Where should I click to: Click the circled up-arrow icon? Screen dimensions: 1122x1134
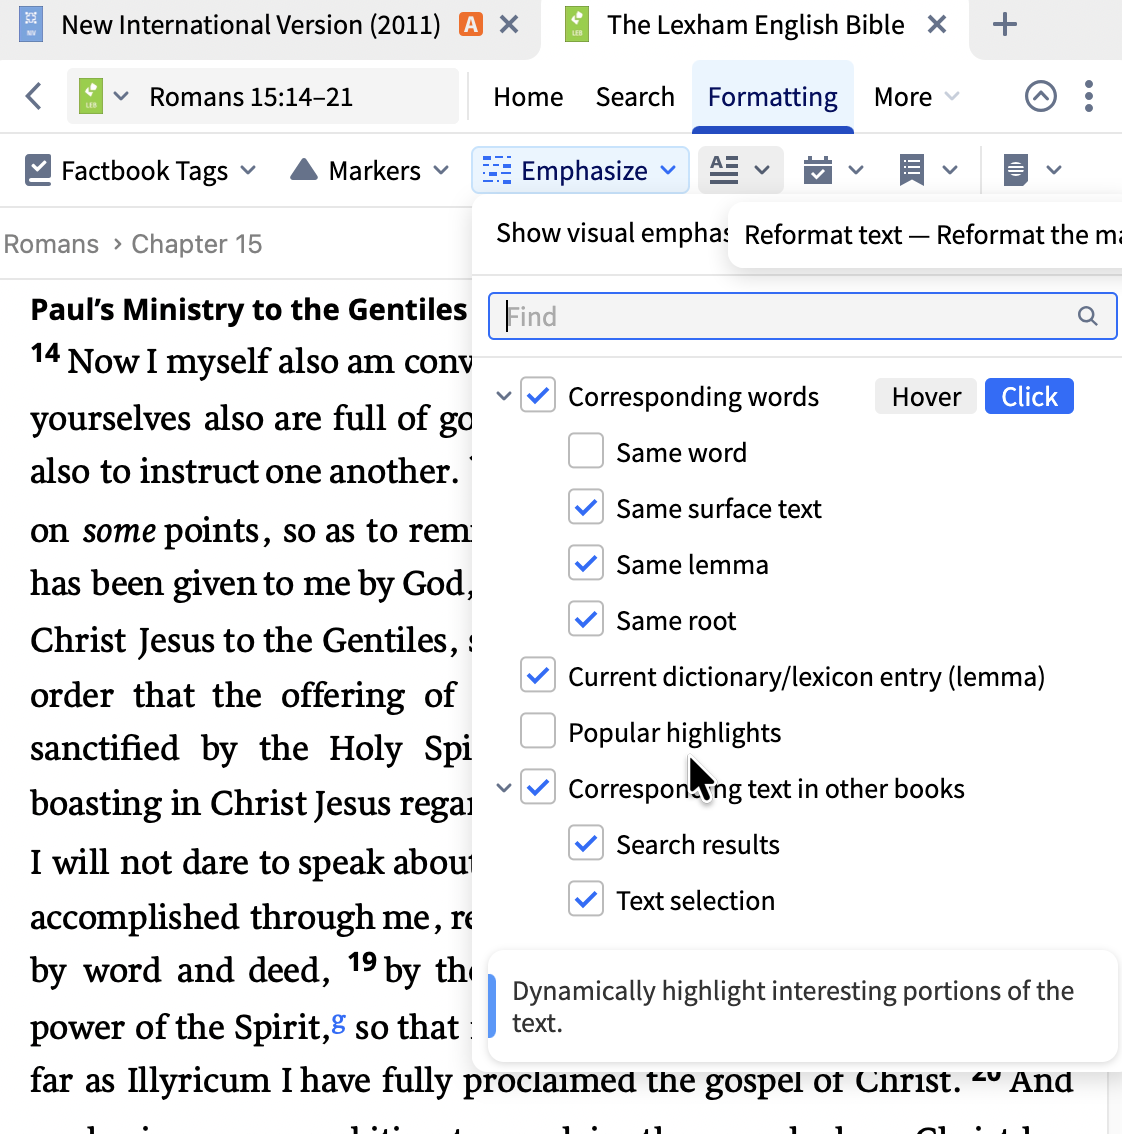click(x=1040, y=96)
